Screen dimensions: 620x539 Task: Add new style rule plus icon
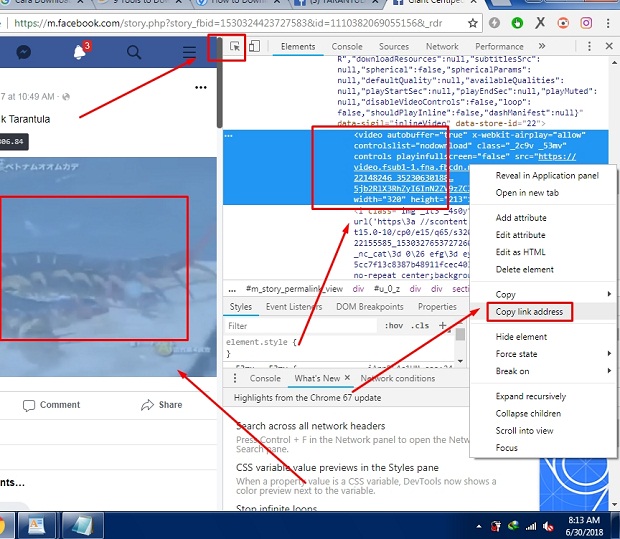(442, 325)
